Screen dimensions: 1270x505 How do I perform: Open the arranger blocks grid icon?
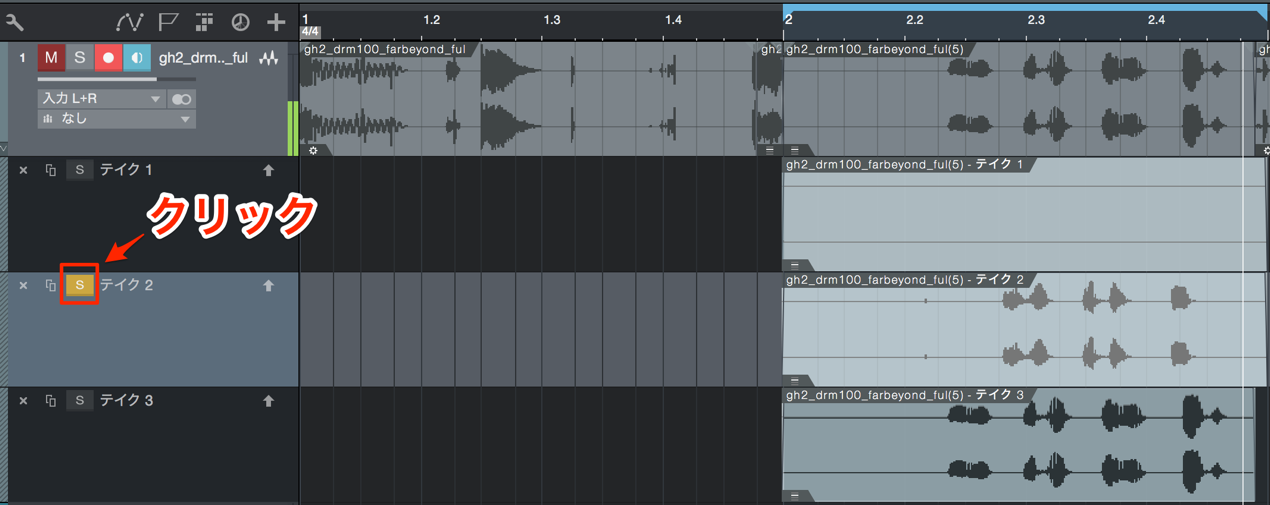pos(204,21)
